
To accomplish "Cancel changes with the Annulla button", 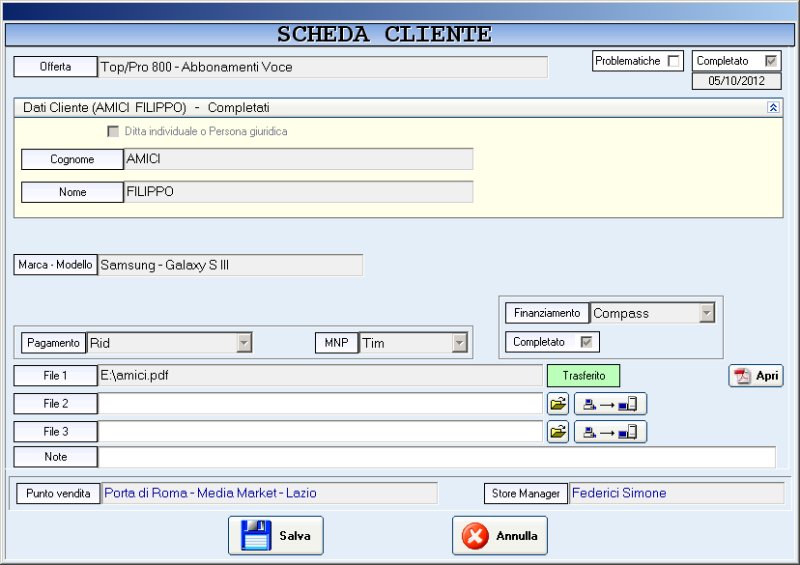I will pos(499,536).
